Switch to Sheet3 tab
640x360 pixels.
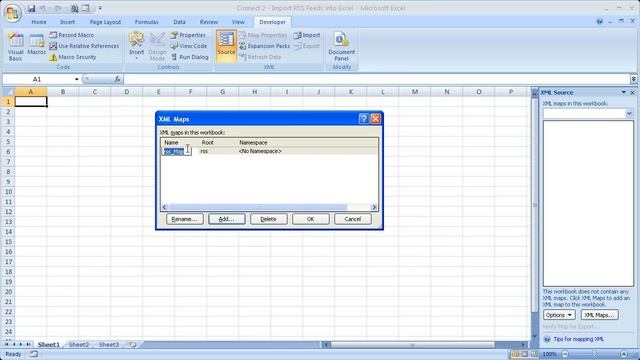109,344
